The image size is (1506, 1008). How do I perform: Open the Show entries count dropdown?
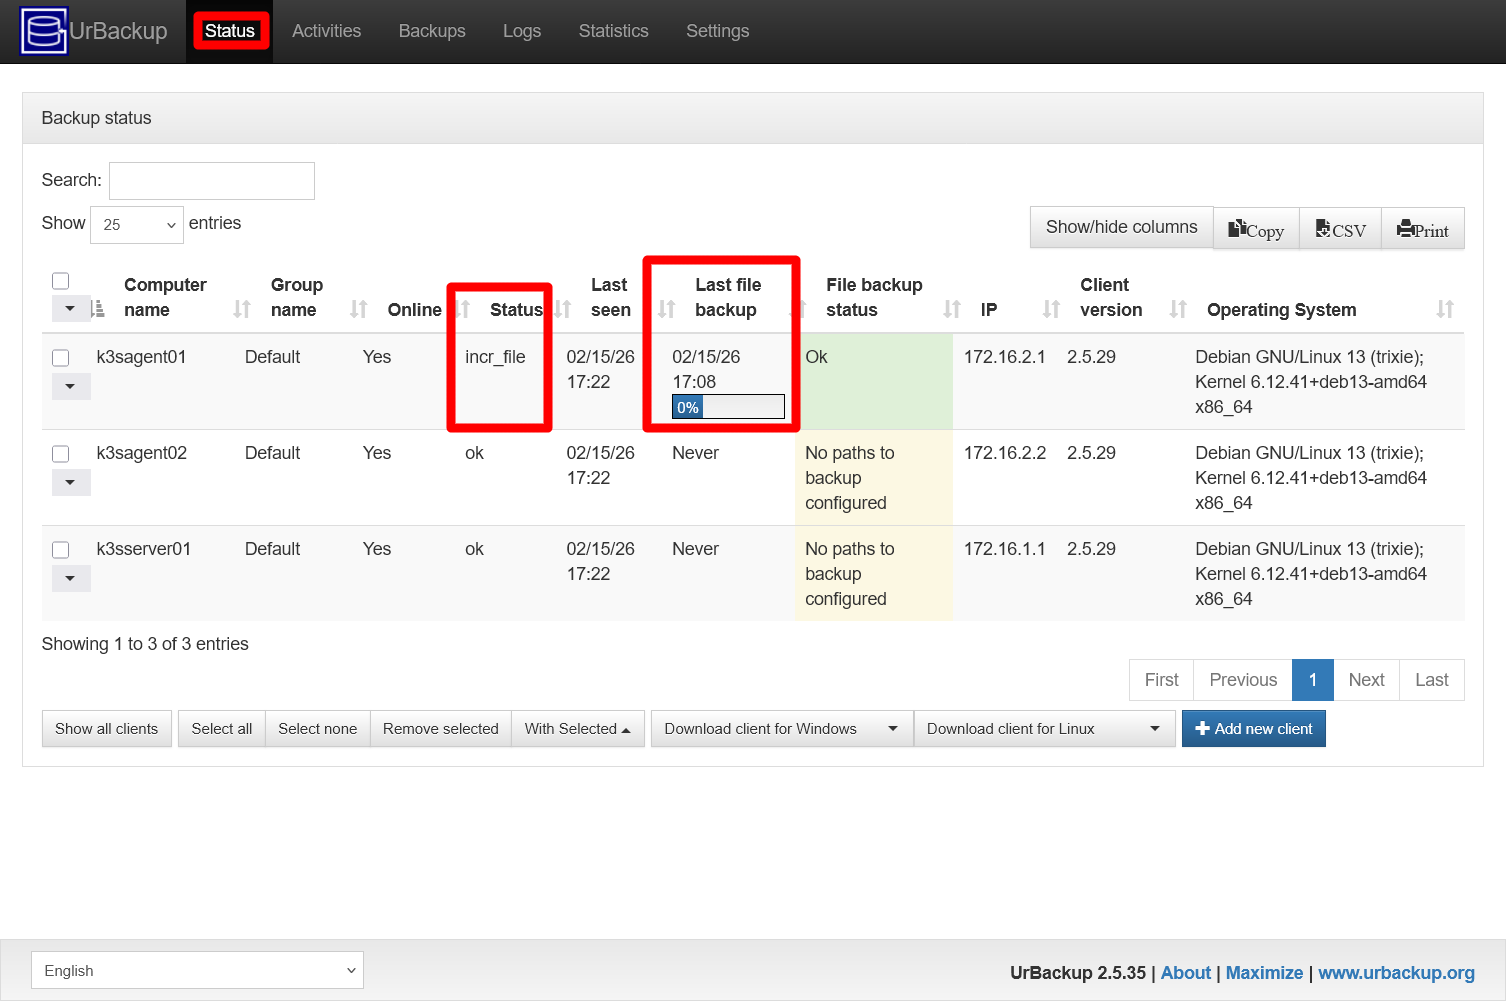click(136, 224)
